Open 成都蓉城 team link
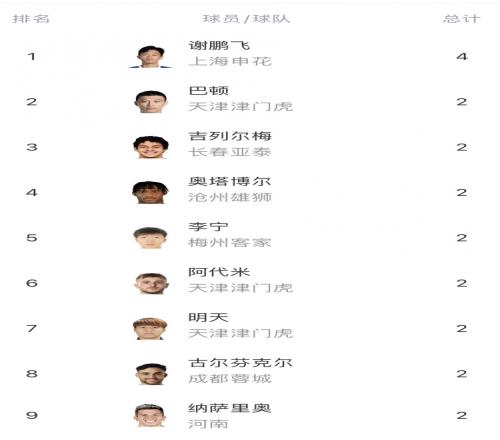 [230, 379]
